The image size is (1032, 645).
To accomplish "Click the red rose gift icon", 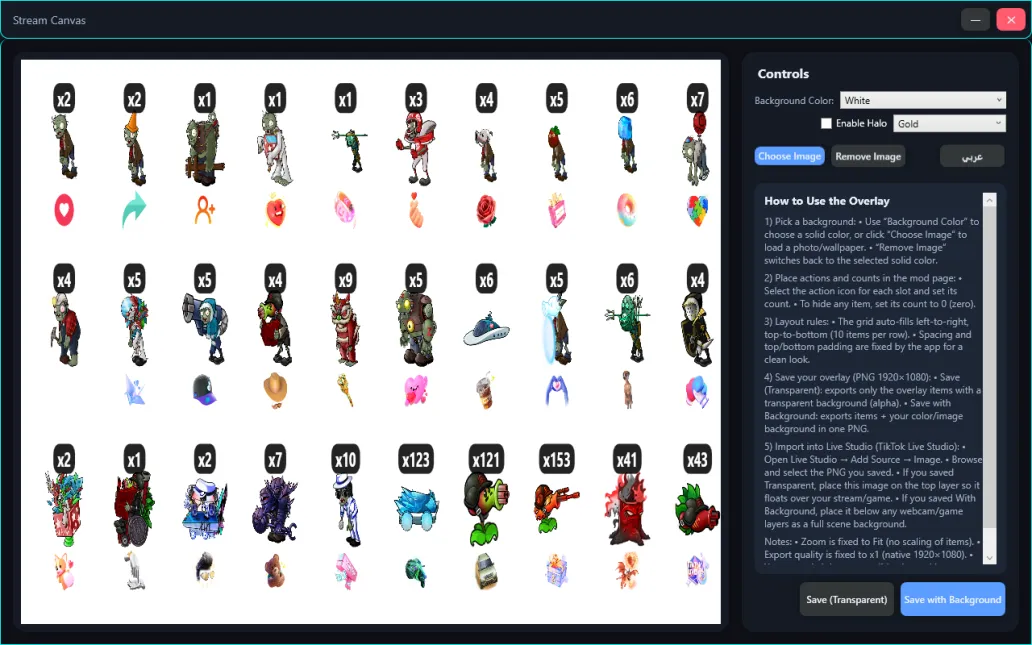I will [x=486, y=210].
